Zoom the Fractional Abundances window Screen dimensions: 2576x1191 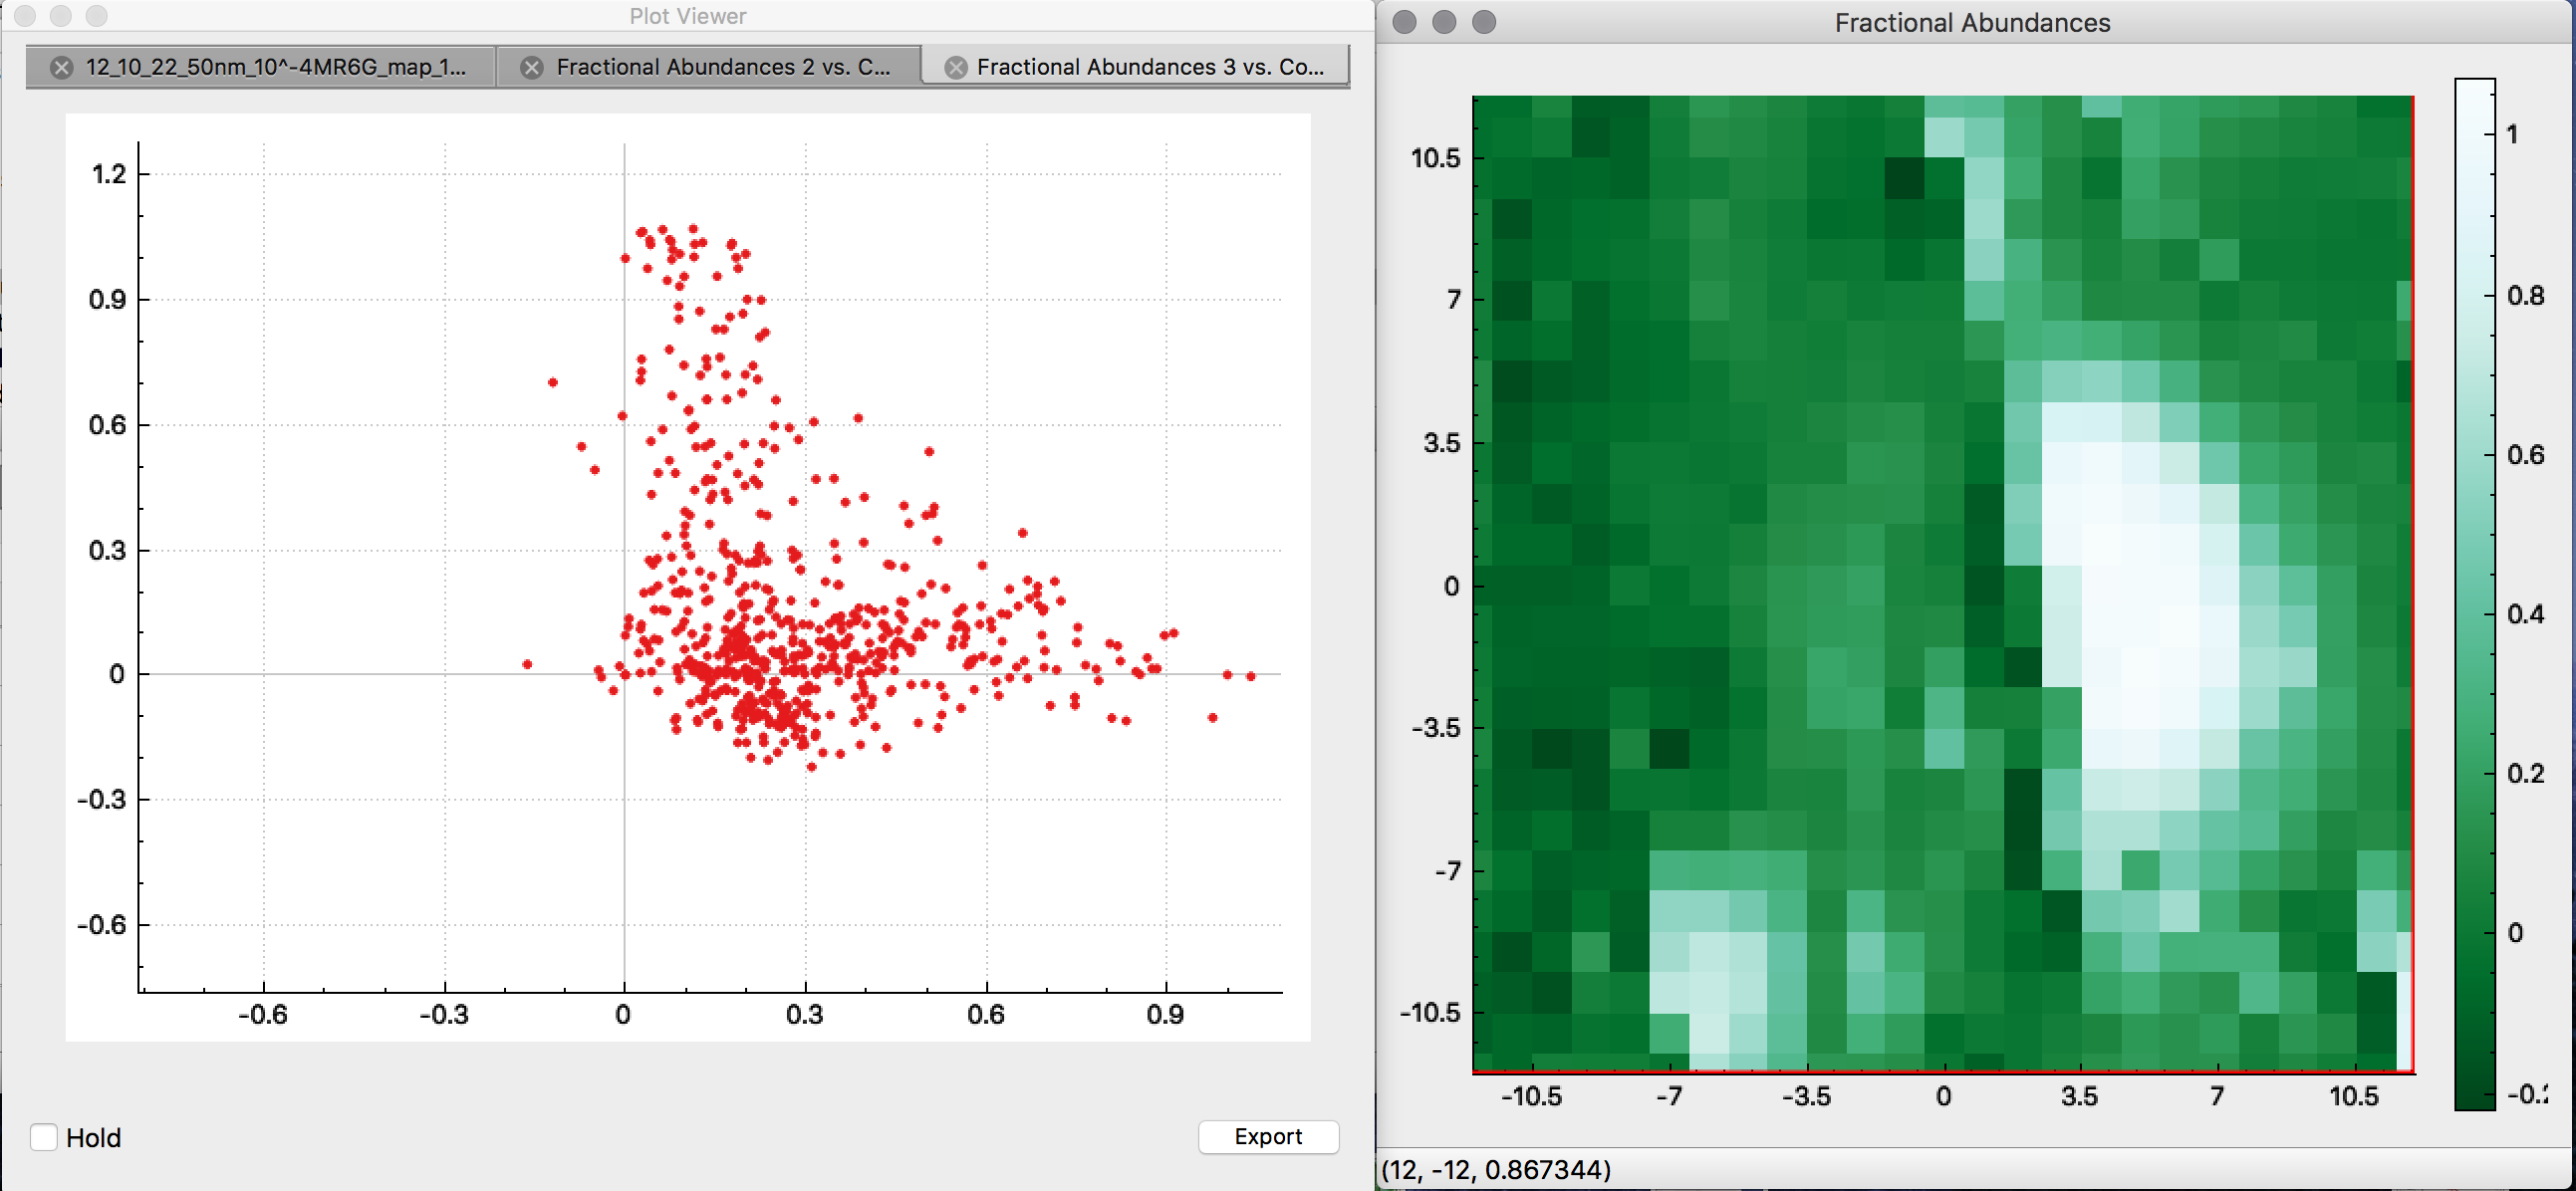(x=1484, y=22)
